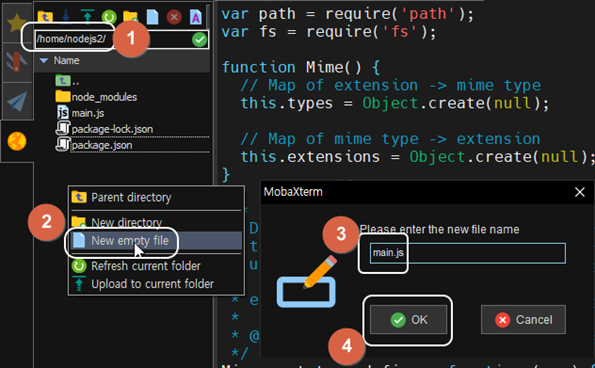Choose New empty file from context menu

tap(156, 241)
